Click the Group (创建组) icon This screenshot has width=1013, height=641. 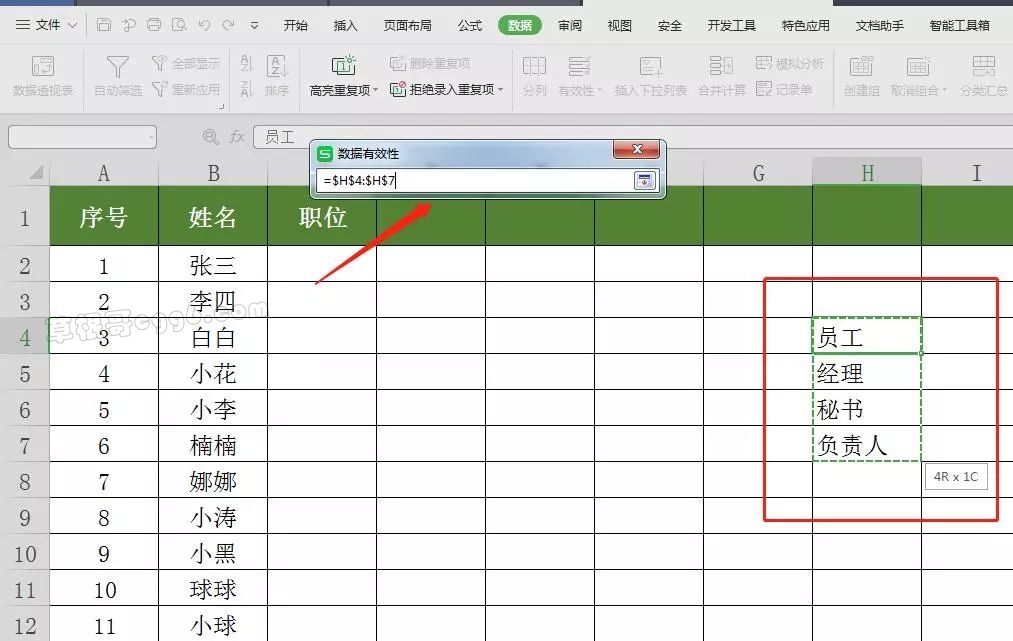pos(860,67)
